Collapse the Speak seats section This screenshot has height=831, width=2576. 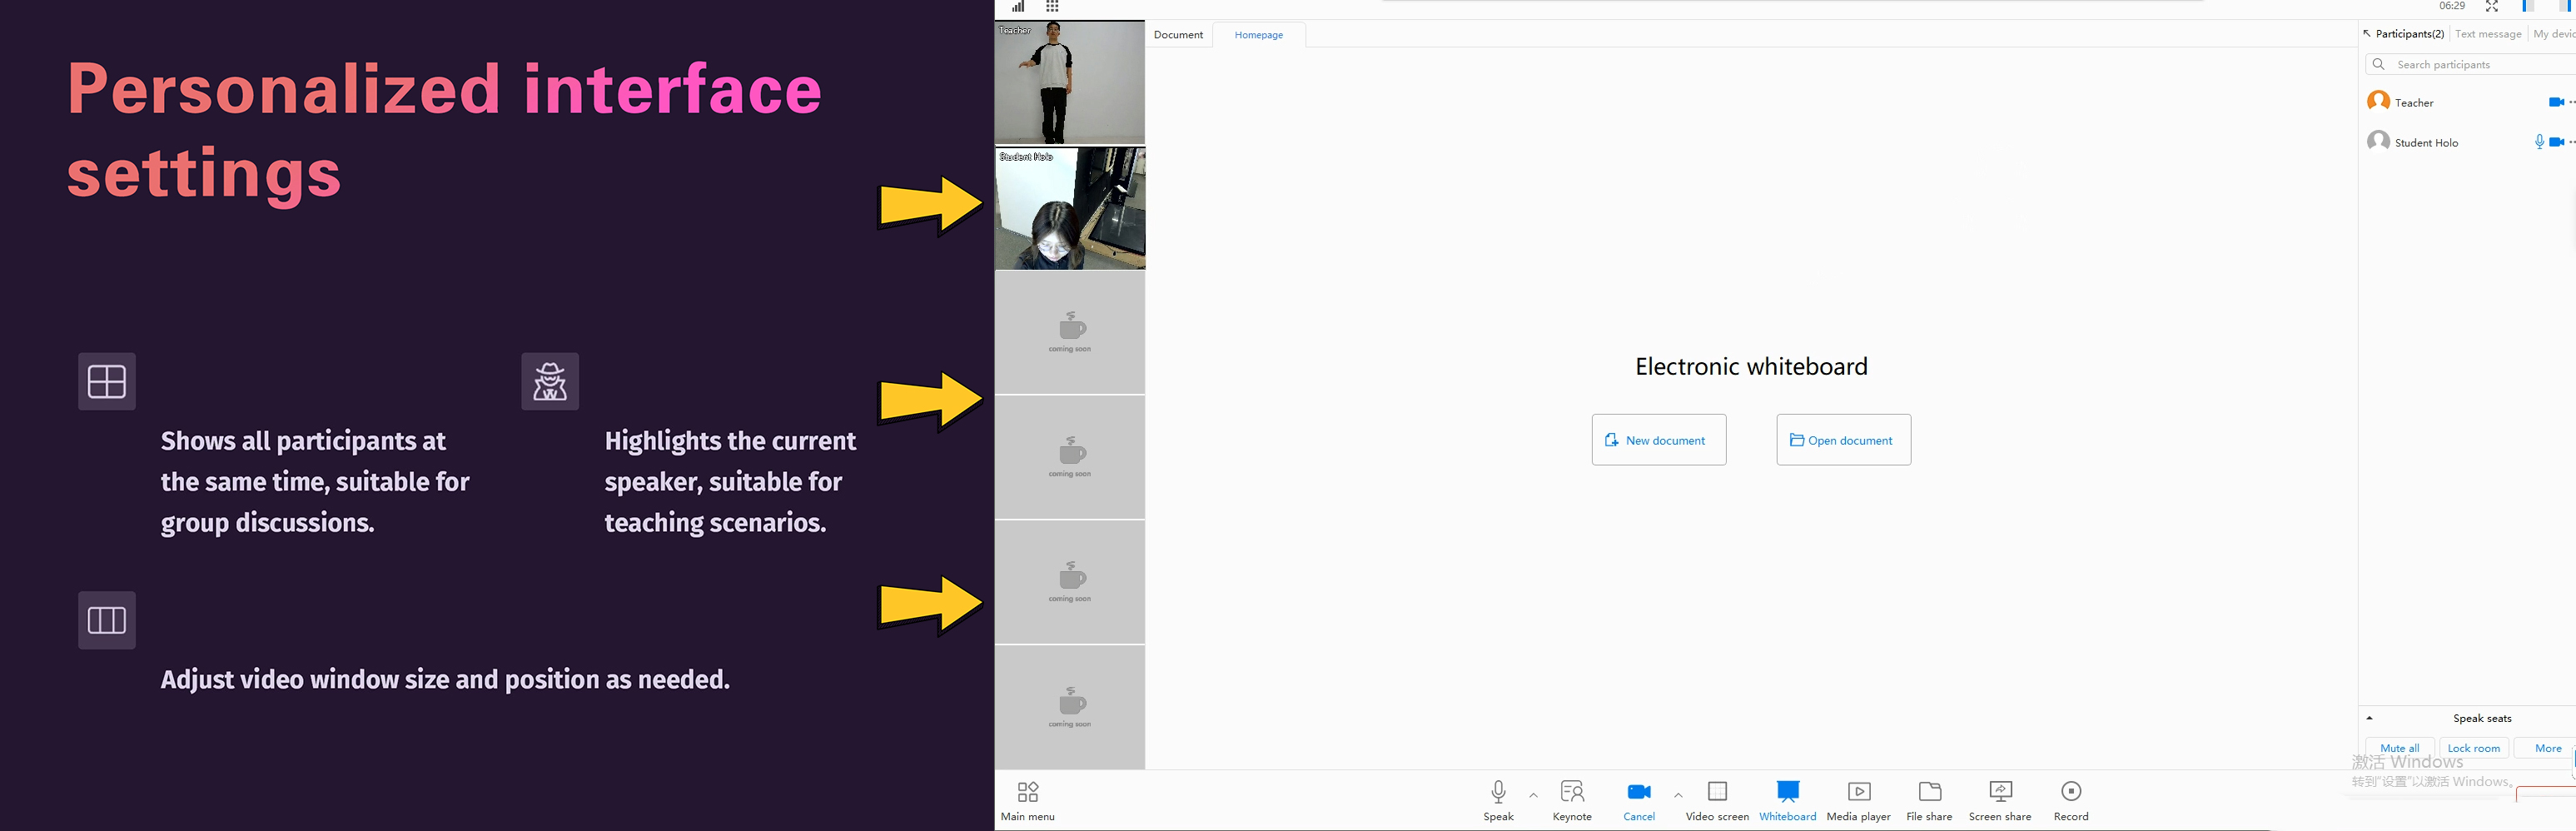[x=2369, y=718]
